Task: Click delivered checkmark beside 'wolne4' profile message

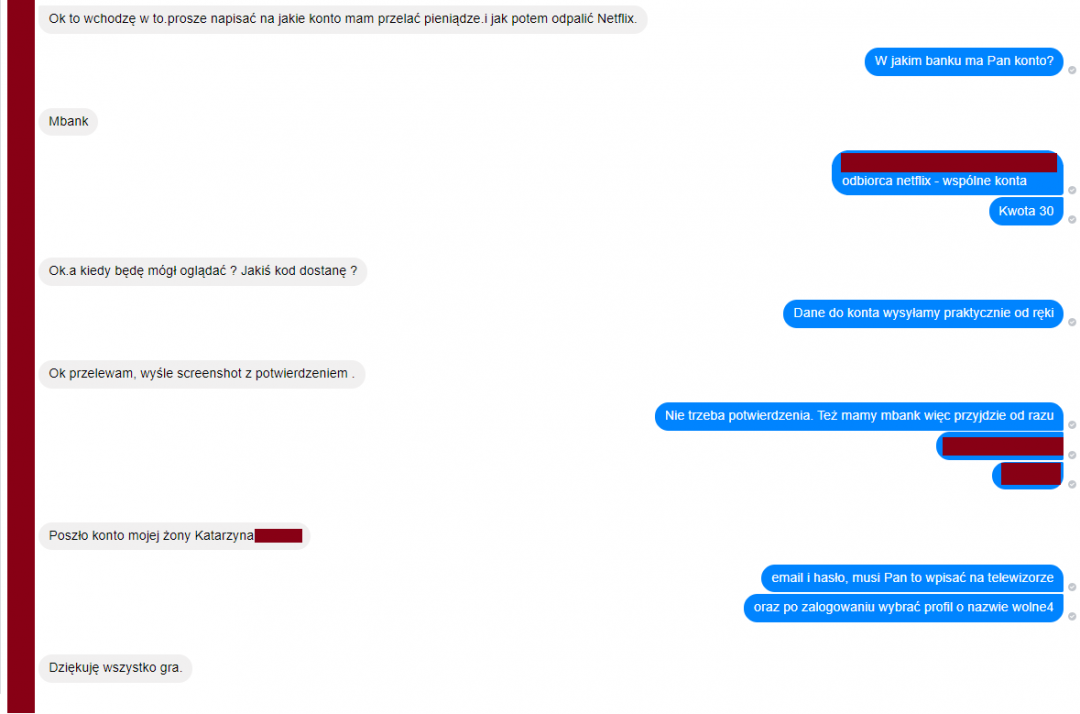Action: [x=1072, y=616]
